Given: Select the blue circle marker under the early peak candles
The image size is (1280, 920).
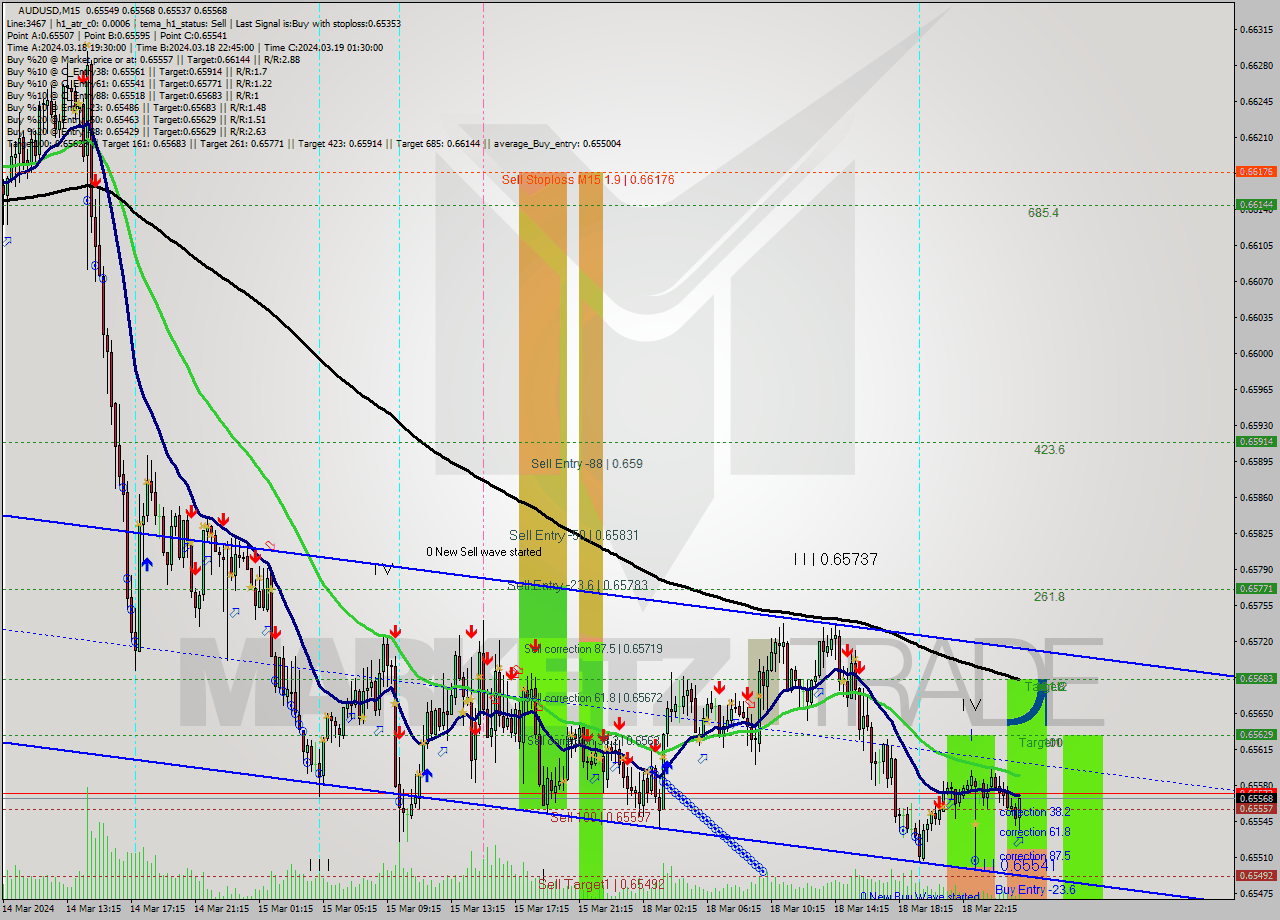Looking at the screenshot, I should tap(88, 199).
